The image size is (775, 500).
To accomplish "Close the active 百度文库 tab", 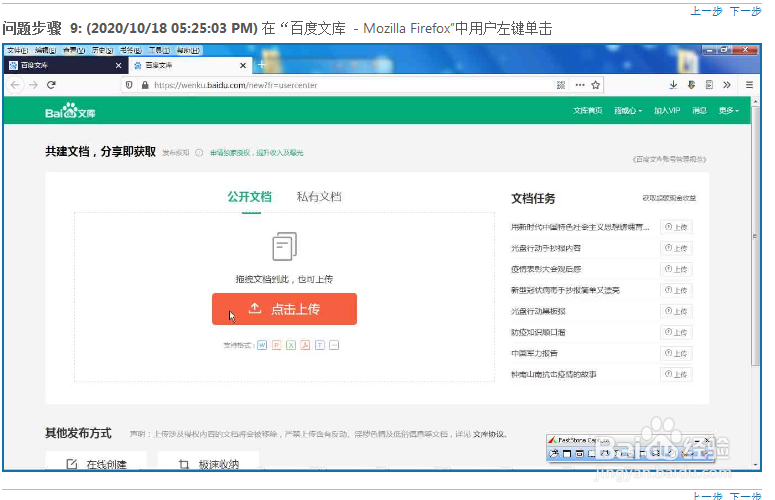I will point(243,65).
